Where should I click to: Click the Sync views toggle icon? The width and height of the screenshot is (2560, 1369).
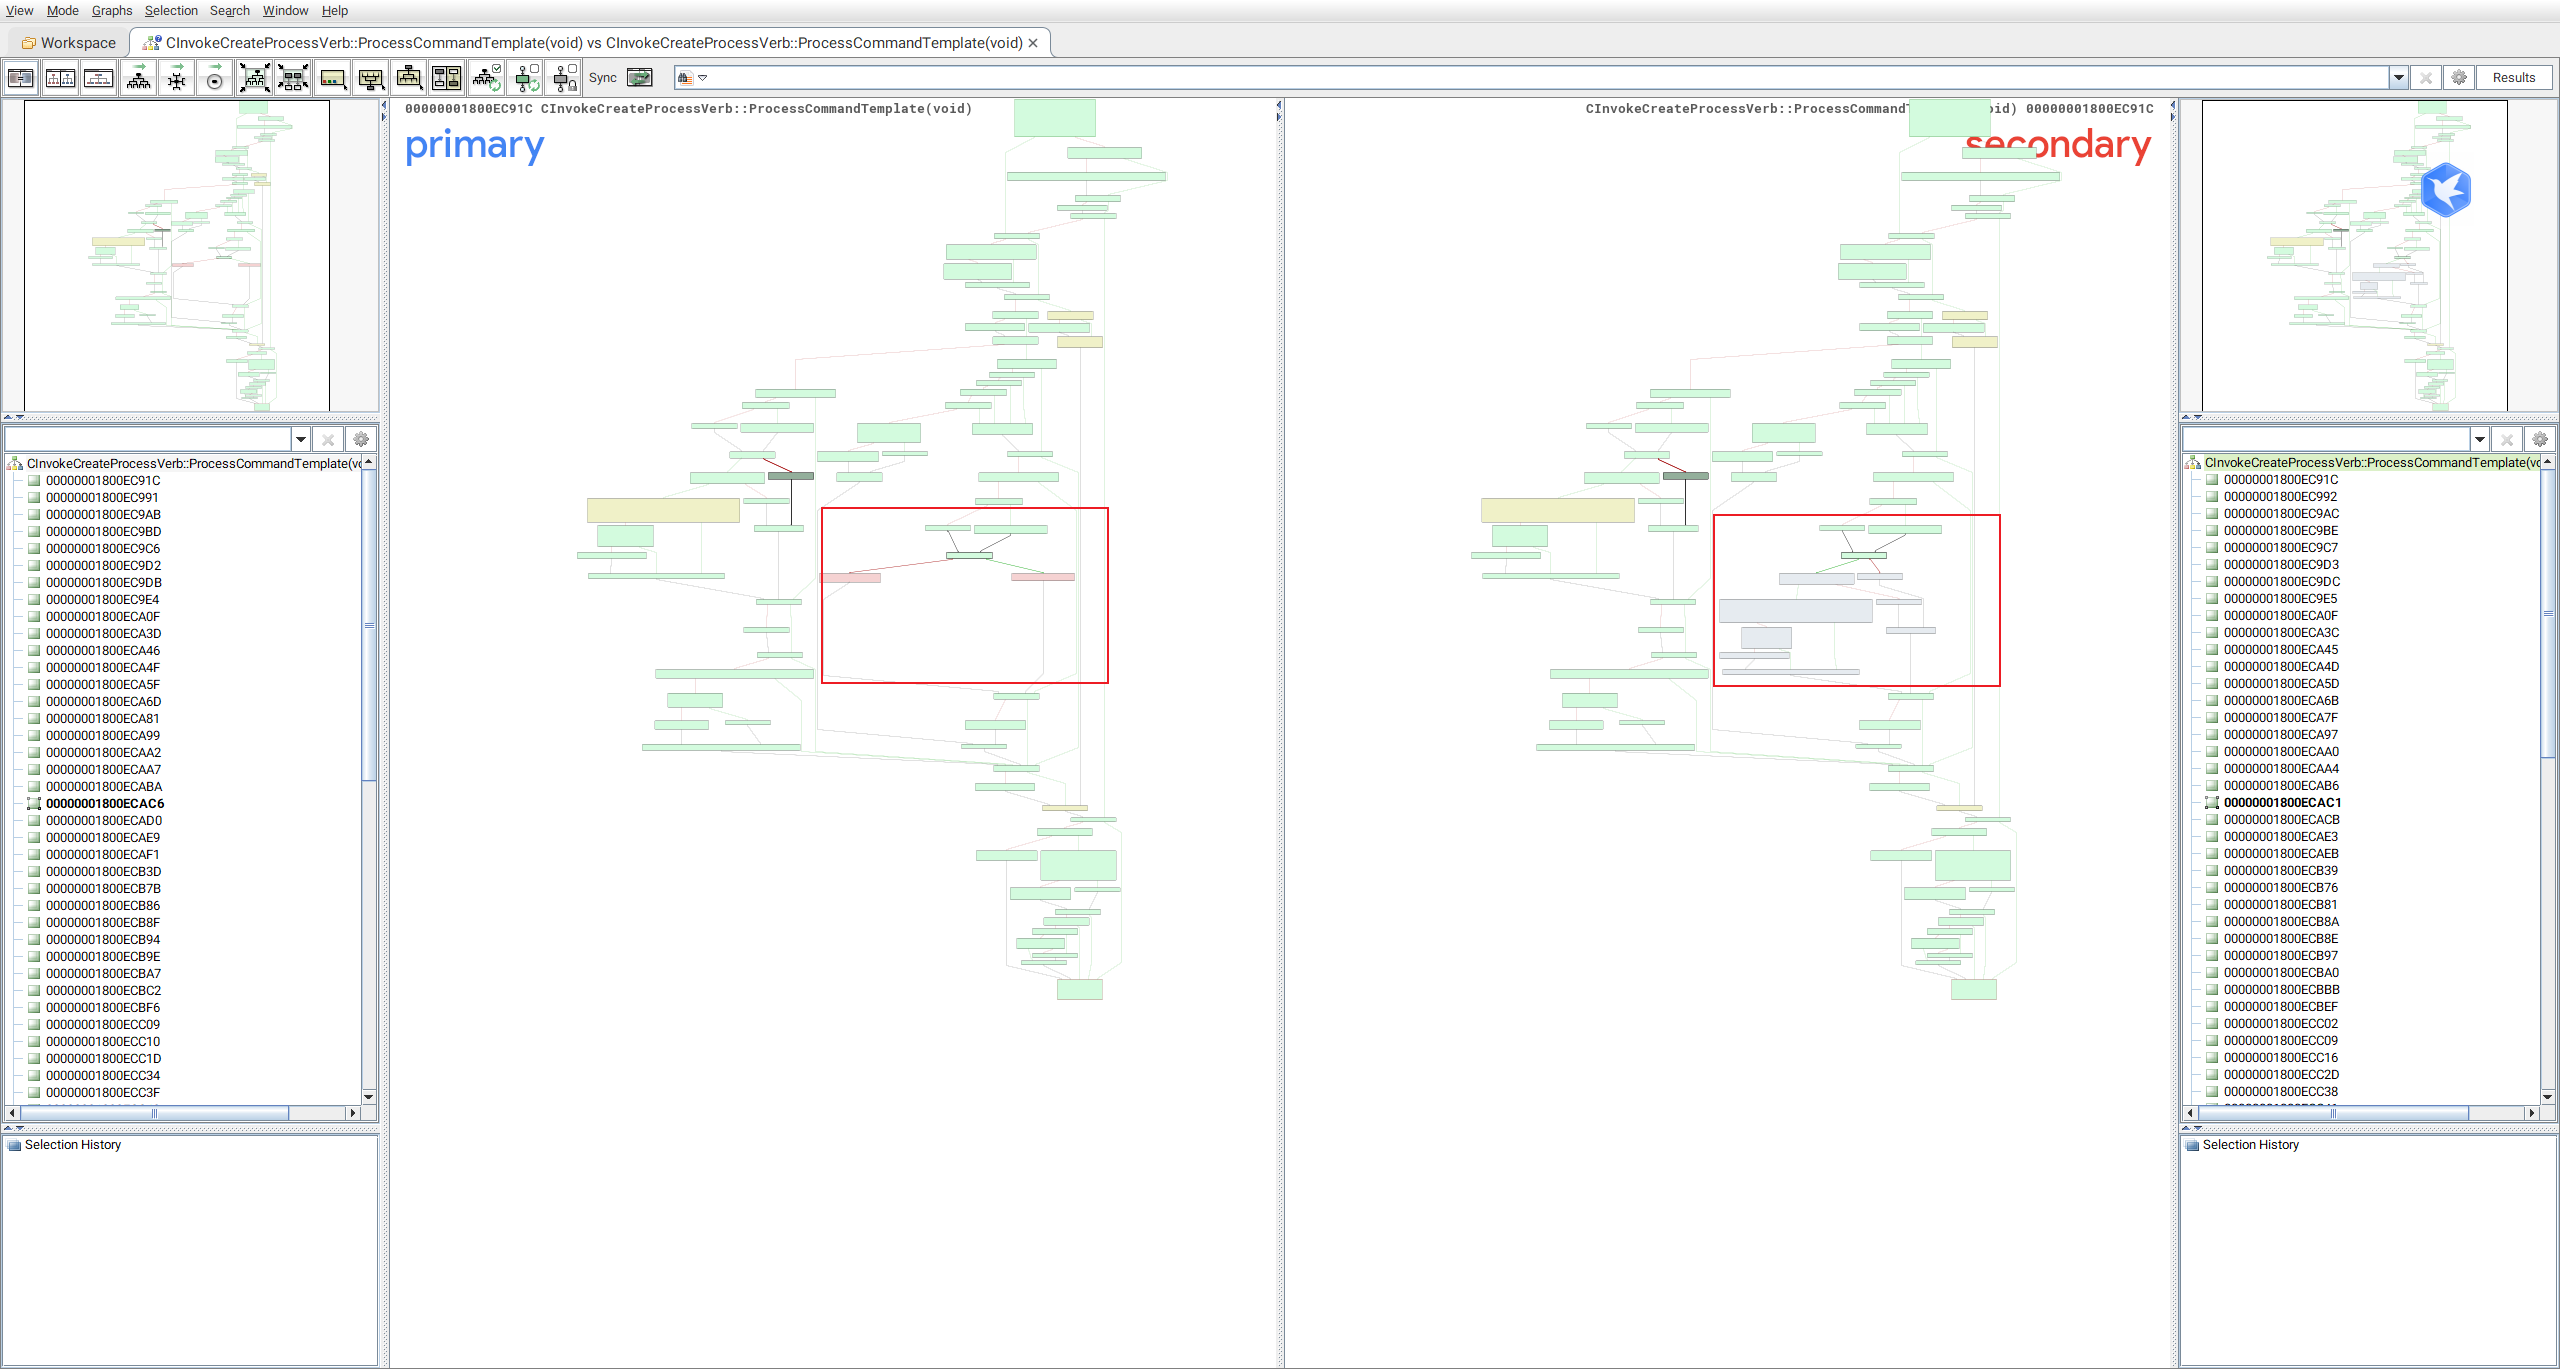pos(639,78)
